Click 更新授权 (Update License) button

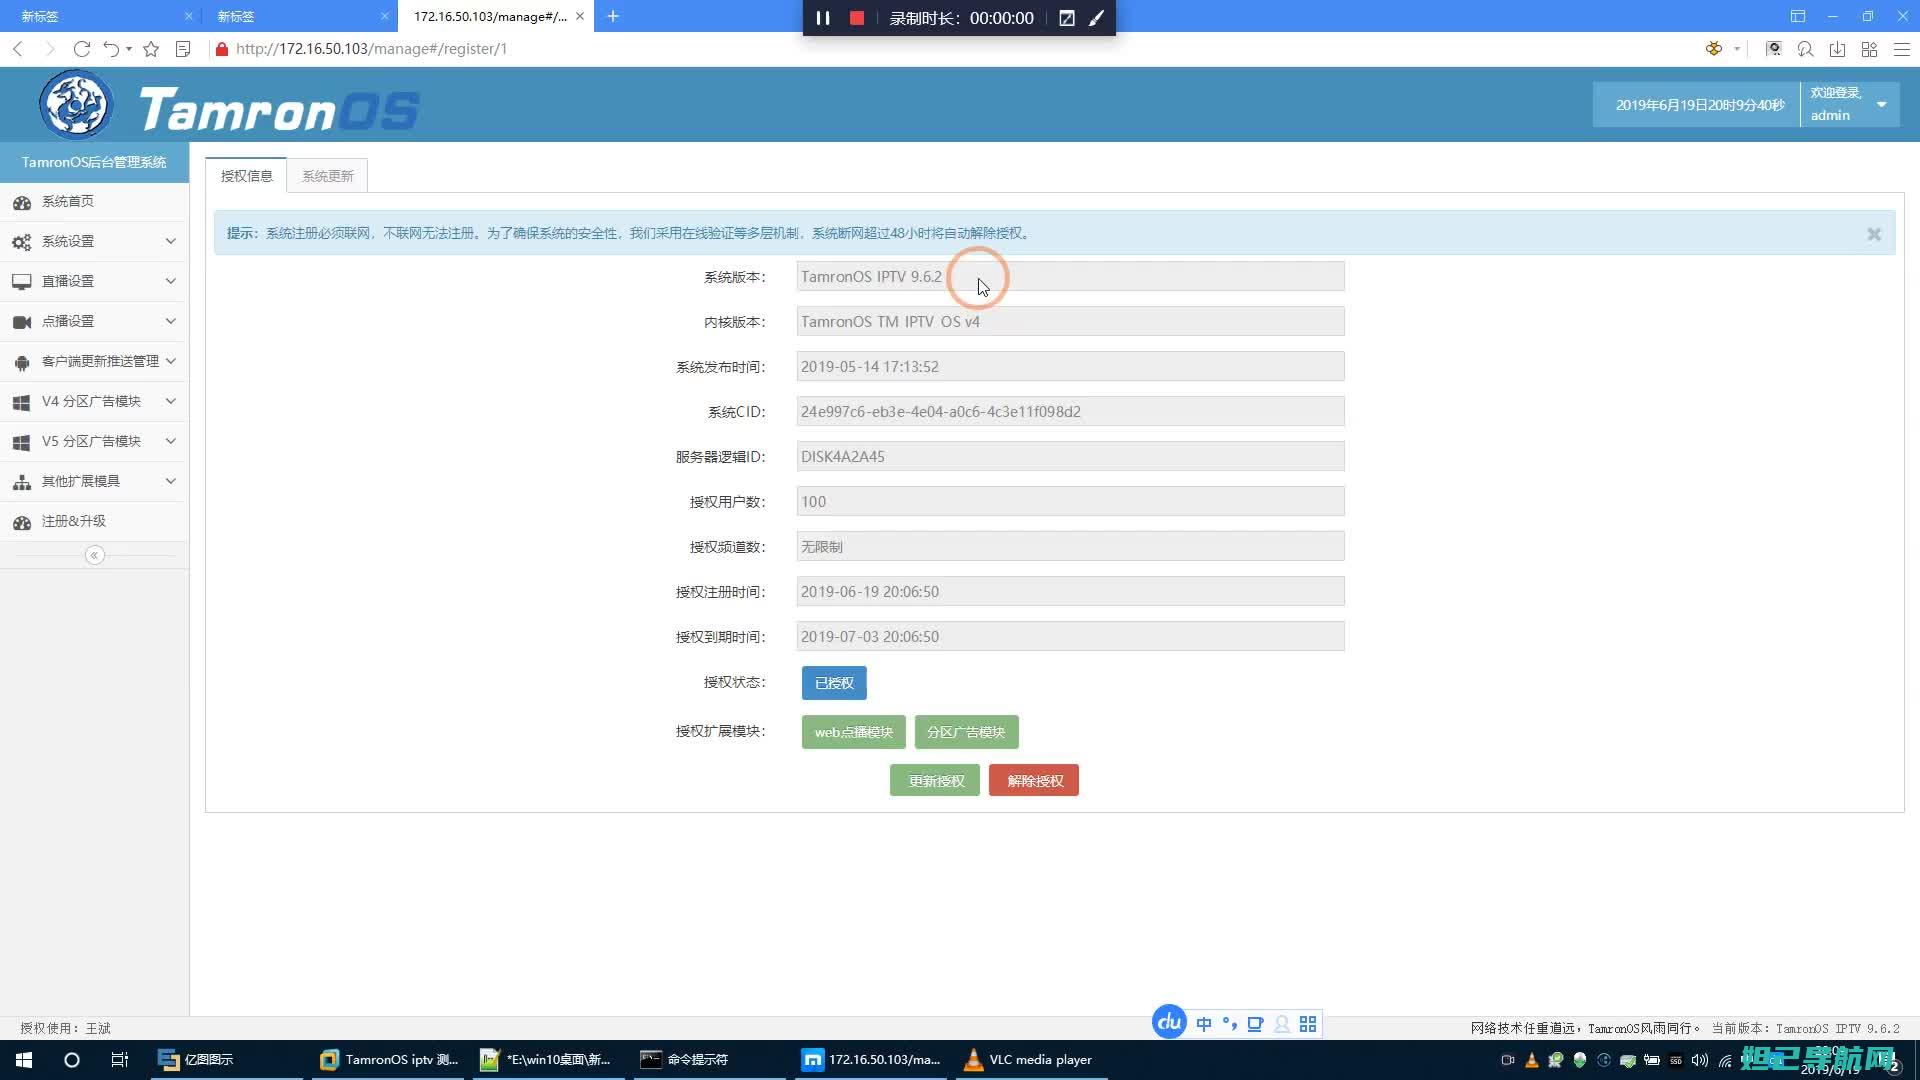936,779
